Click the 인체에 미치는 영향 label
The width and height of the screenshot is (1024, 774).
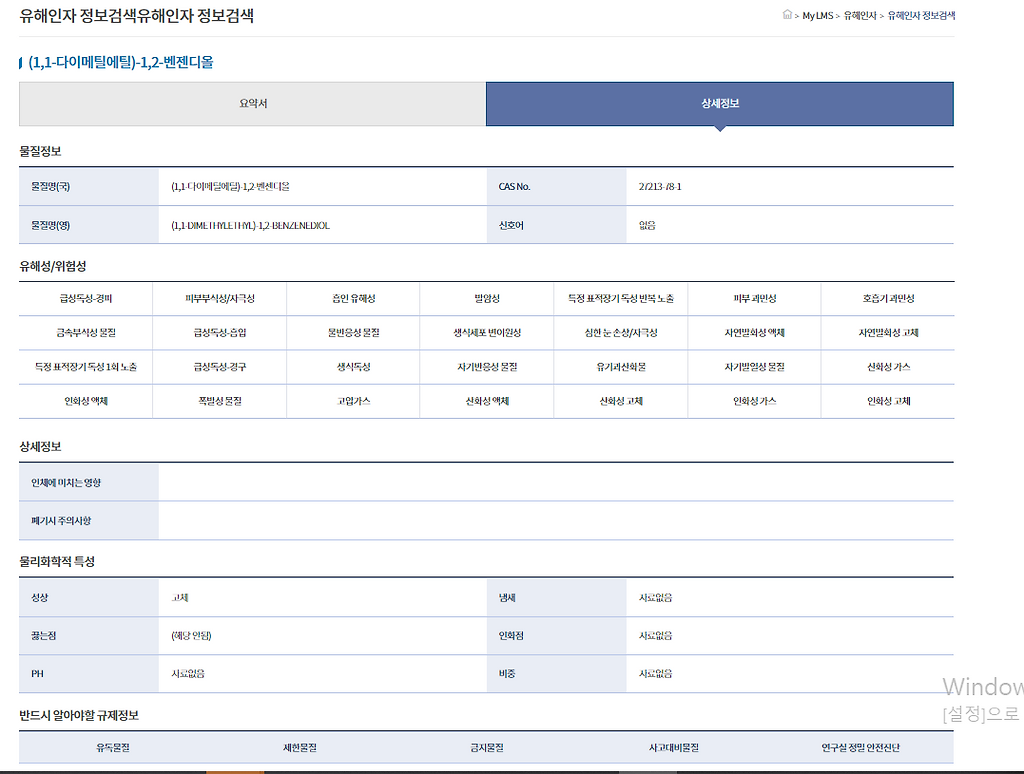click(x=66, y=483)
